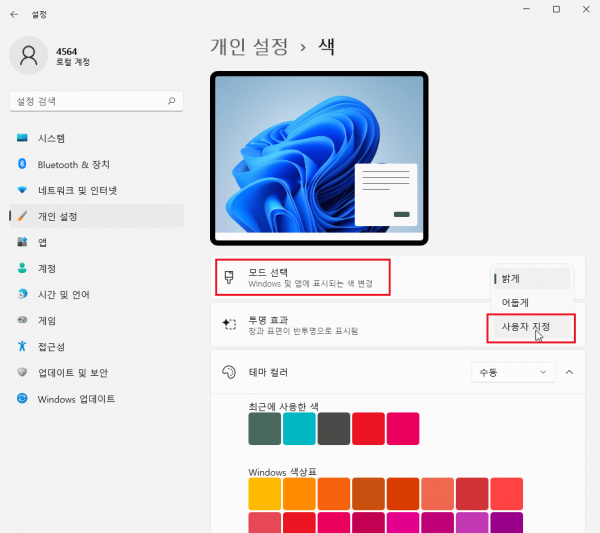Click the 테마 컬러 palette icon
600x533 pixels.
point(229,372)
